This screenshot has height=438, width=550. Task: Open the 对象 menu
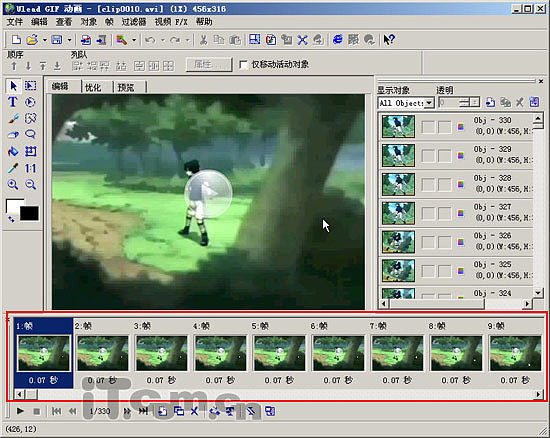[88, 22]
